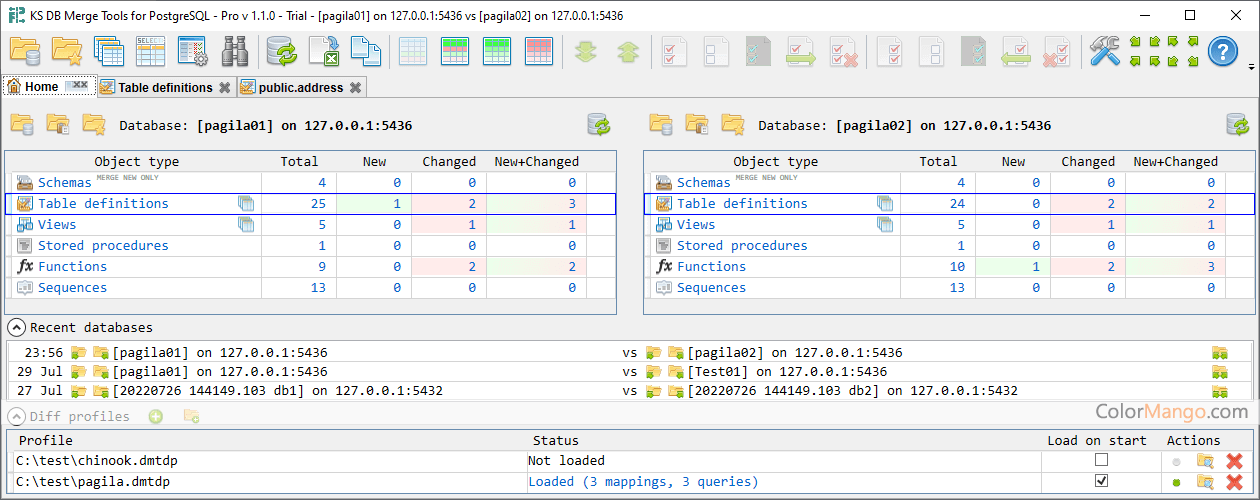The width and height of the screenshot is (1260, 500).
Task: Open Stored procedures link in right panel
Action: [x=742, y=245]
